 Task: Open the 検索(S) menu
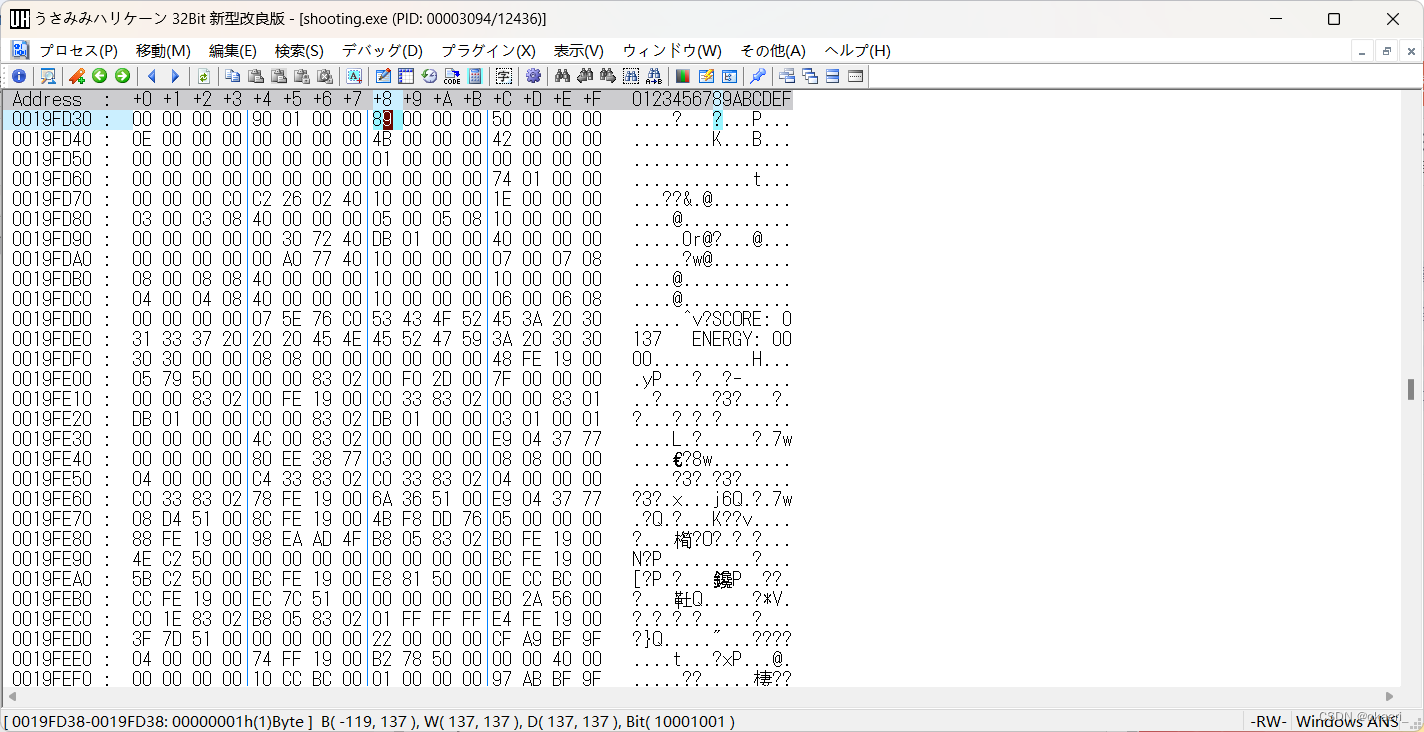pyautogui.click(x=299, y=50)
